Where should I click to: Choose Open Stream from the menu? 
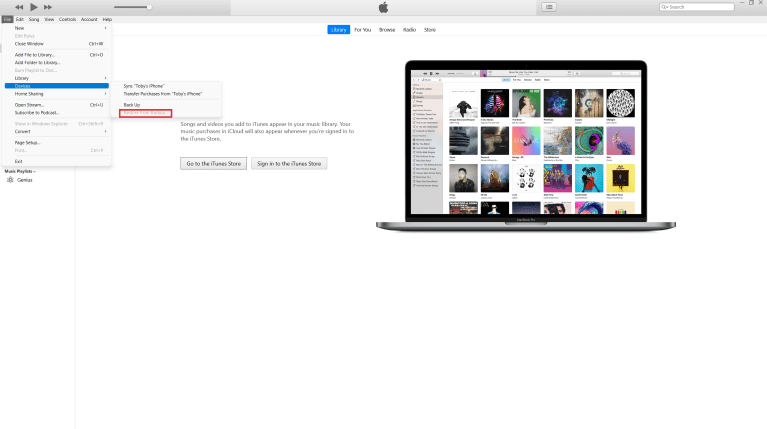(x=57, y=105)
